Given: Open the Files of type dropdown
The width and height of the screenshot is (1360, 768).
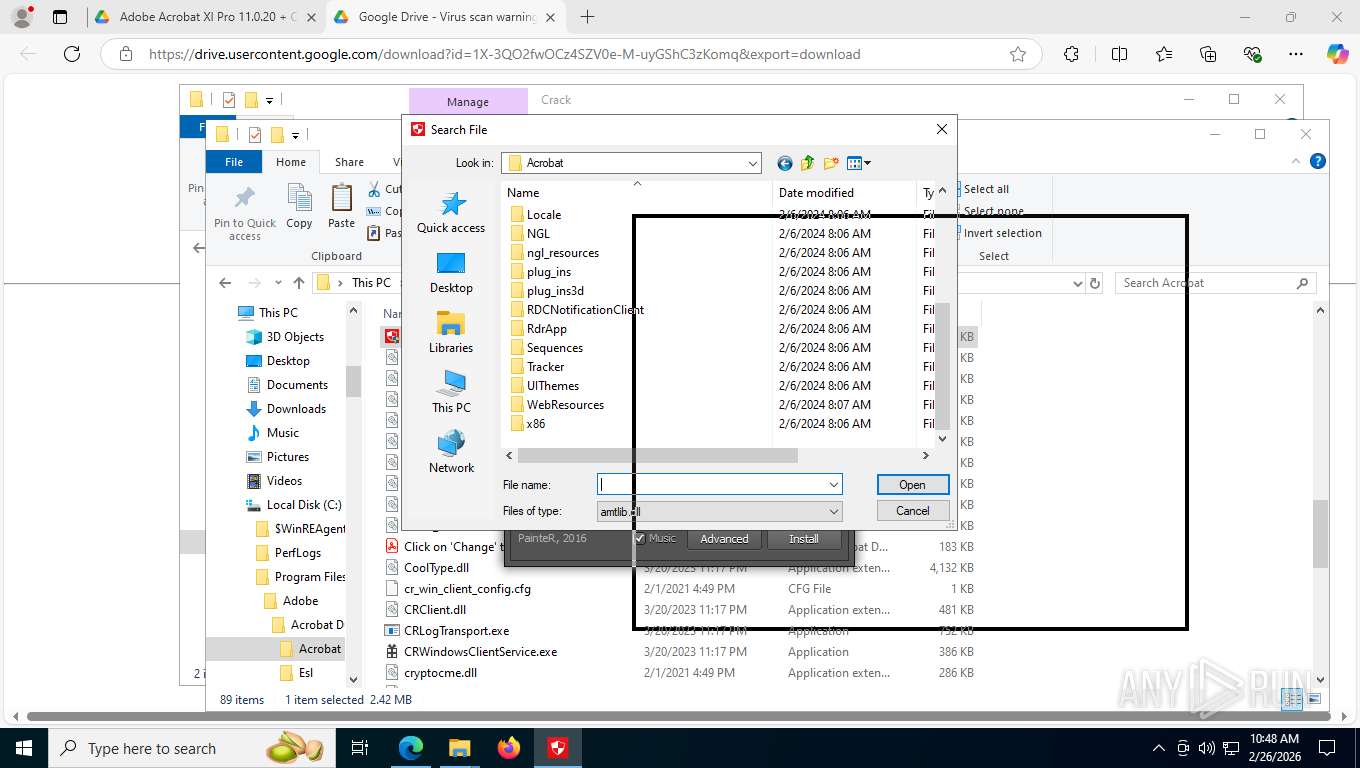Looking at the screenshot, I should 833,511.
